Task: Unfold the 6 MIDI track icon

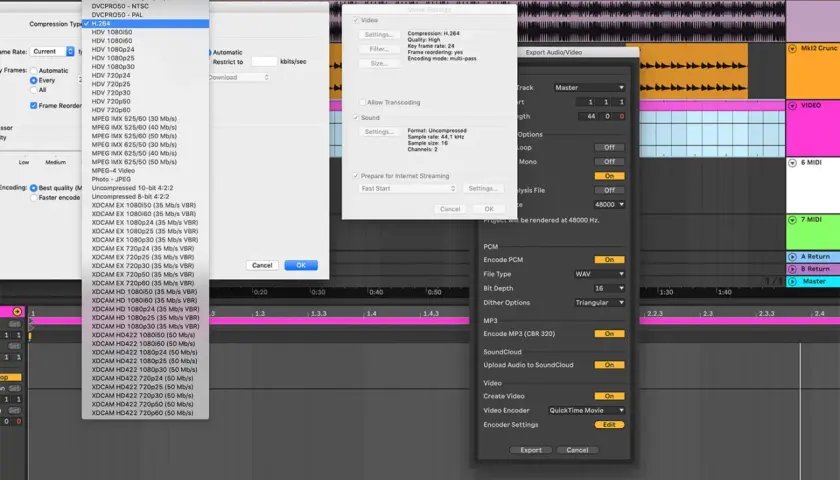Action: click(x=792, y=163)
